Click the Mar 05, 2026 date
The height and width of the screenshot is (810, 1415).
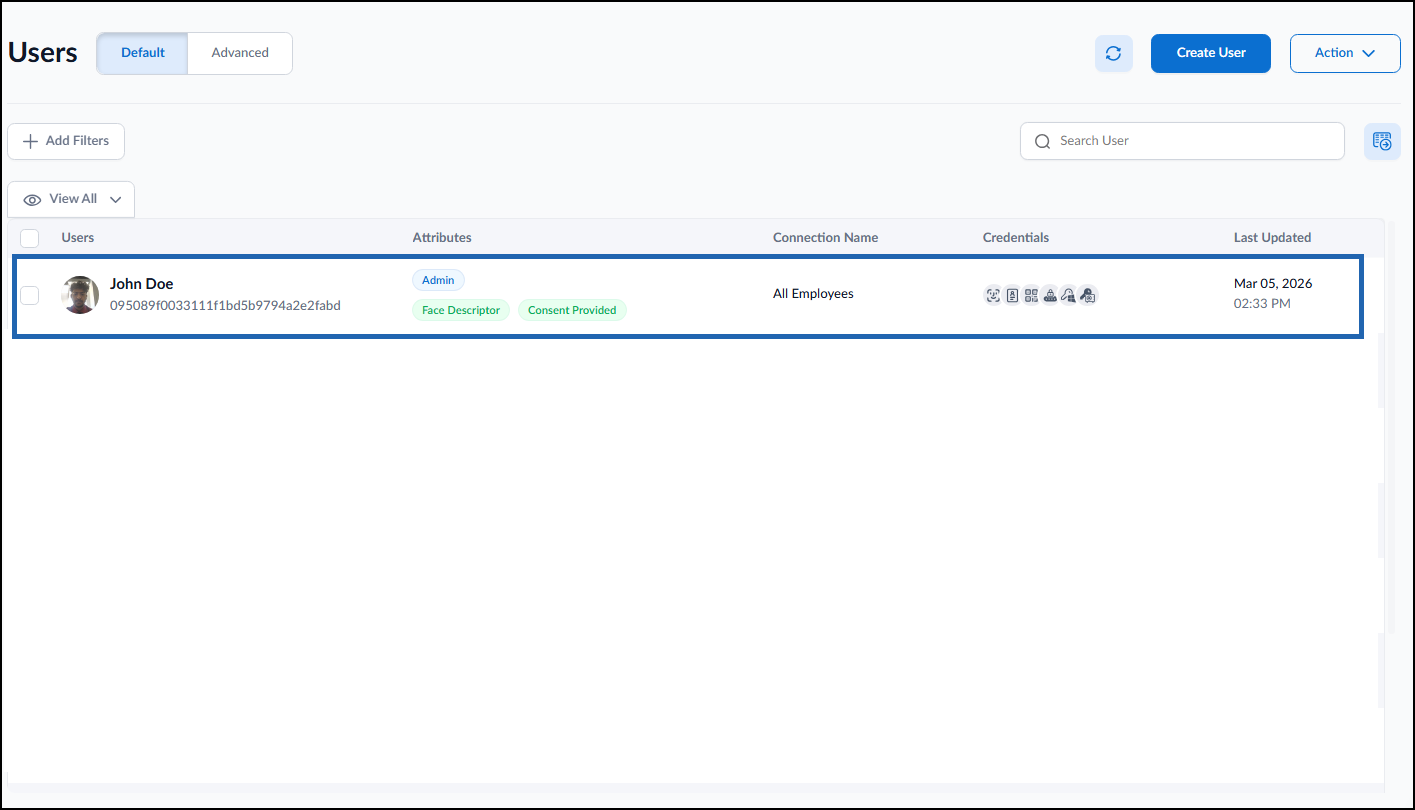1273,284
